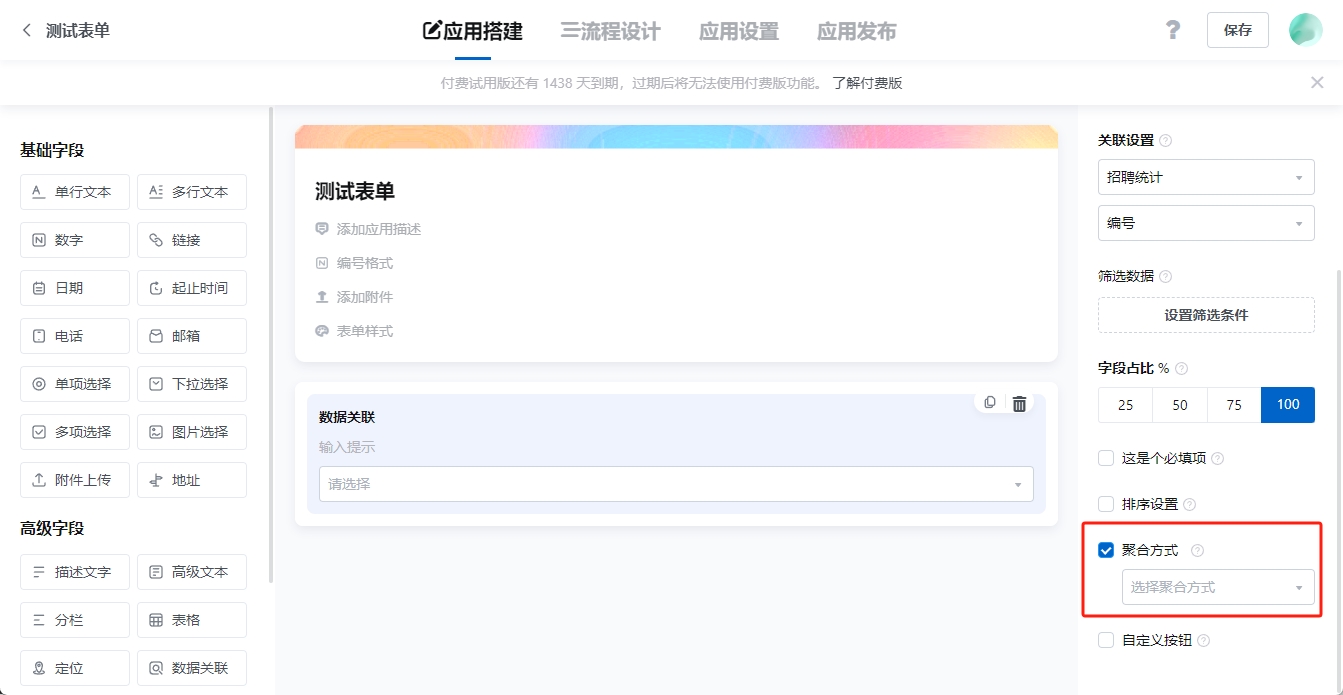Set field width to 50 percent
Viewport: 1343px width, 695px height.
(1179, 404)
